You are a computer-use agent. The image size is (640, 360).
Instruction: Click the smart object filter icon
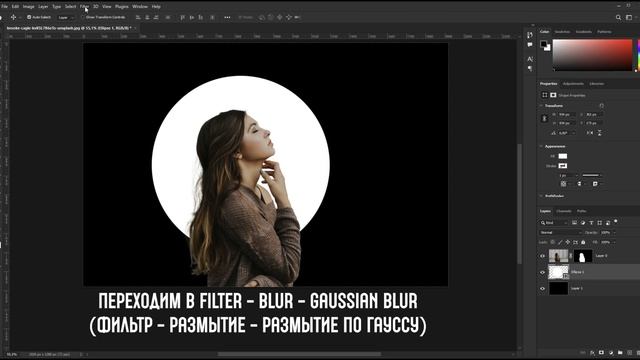tap(607, 223)
